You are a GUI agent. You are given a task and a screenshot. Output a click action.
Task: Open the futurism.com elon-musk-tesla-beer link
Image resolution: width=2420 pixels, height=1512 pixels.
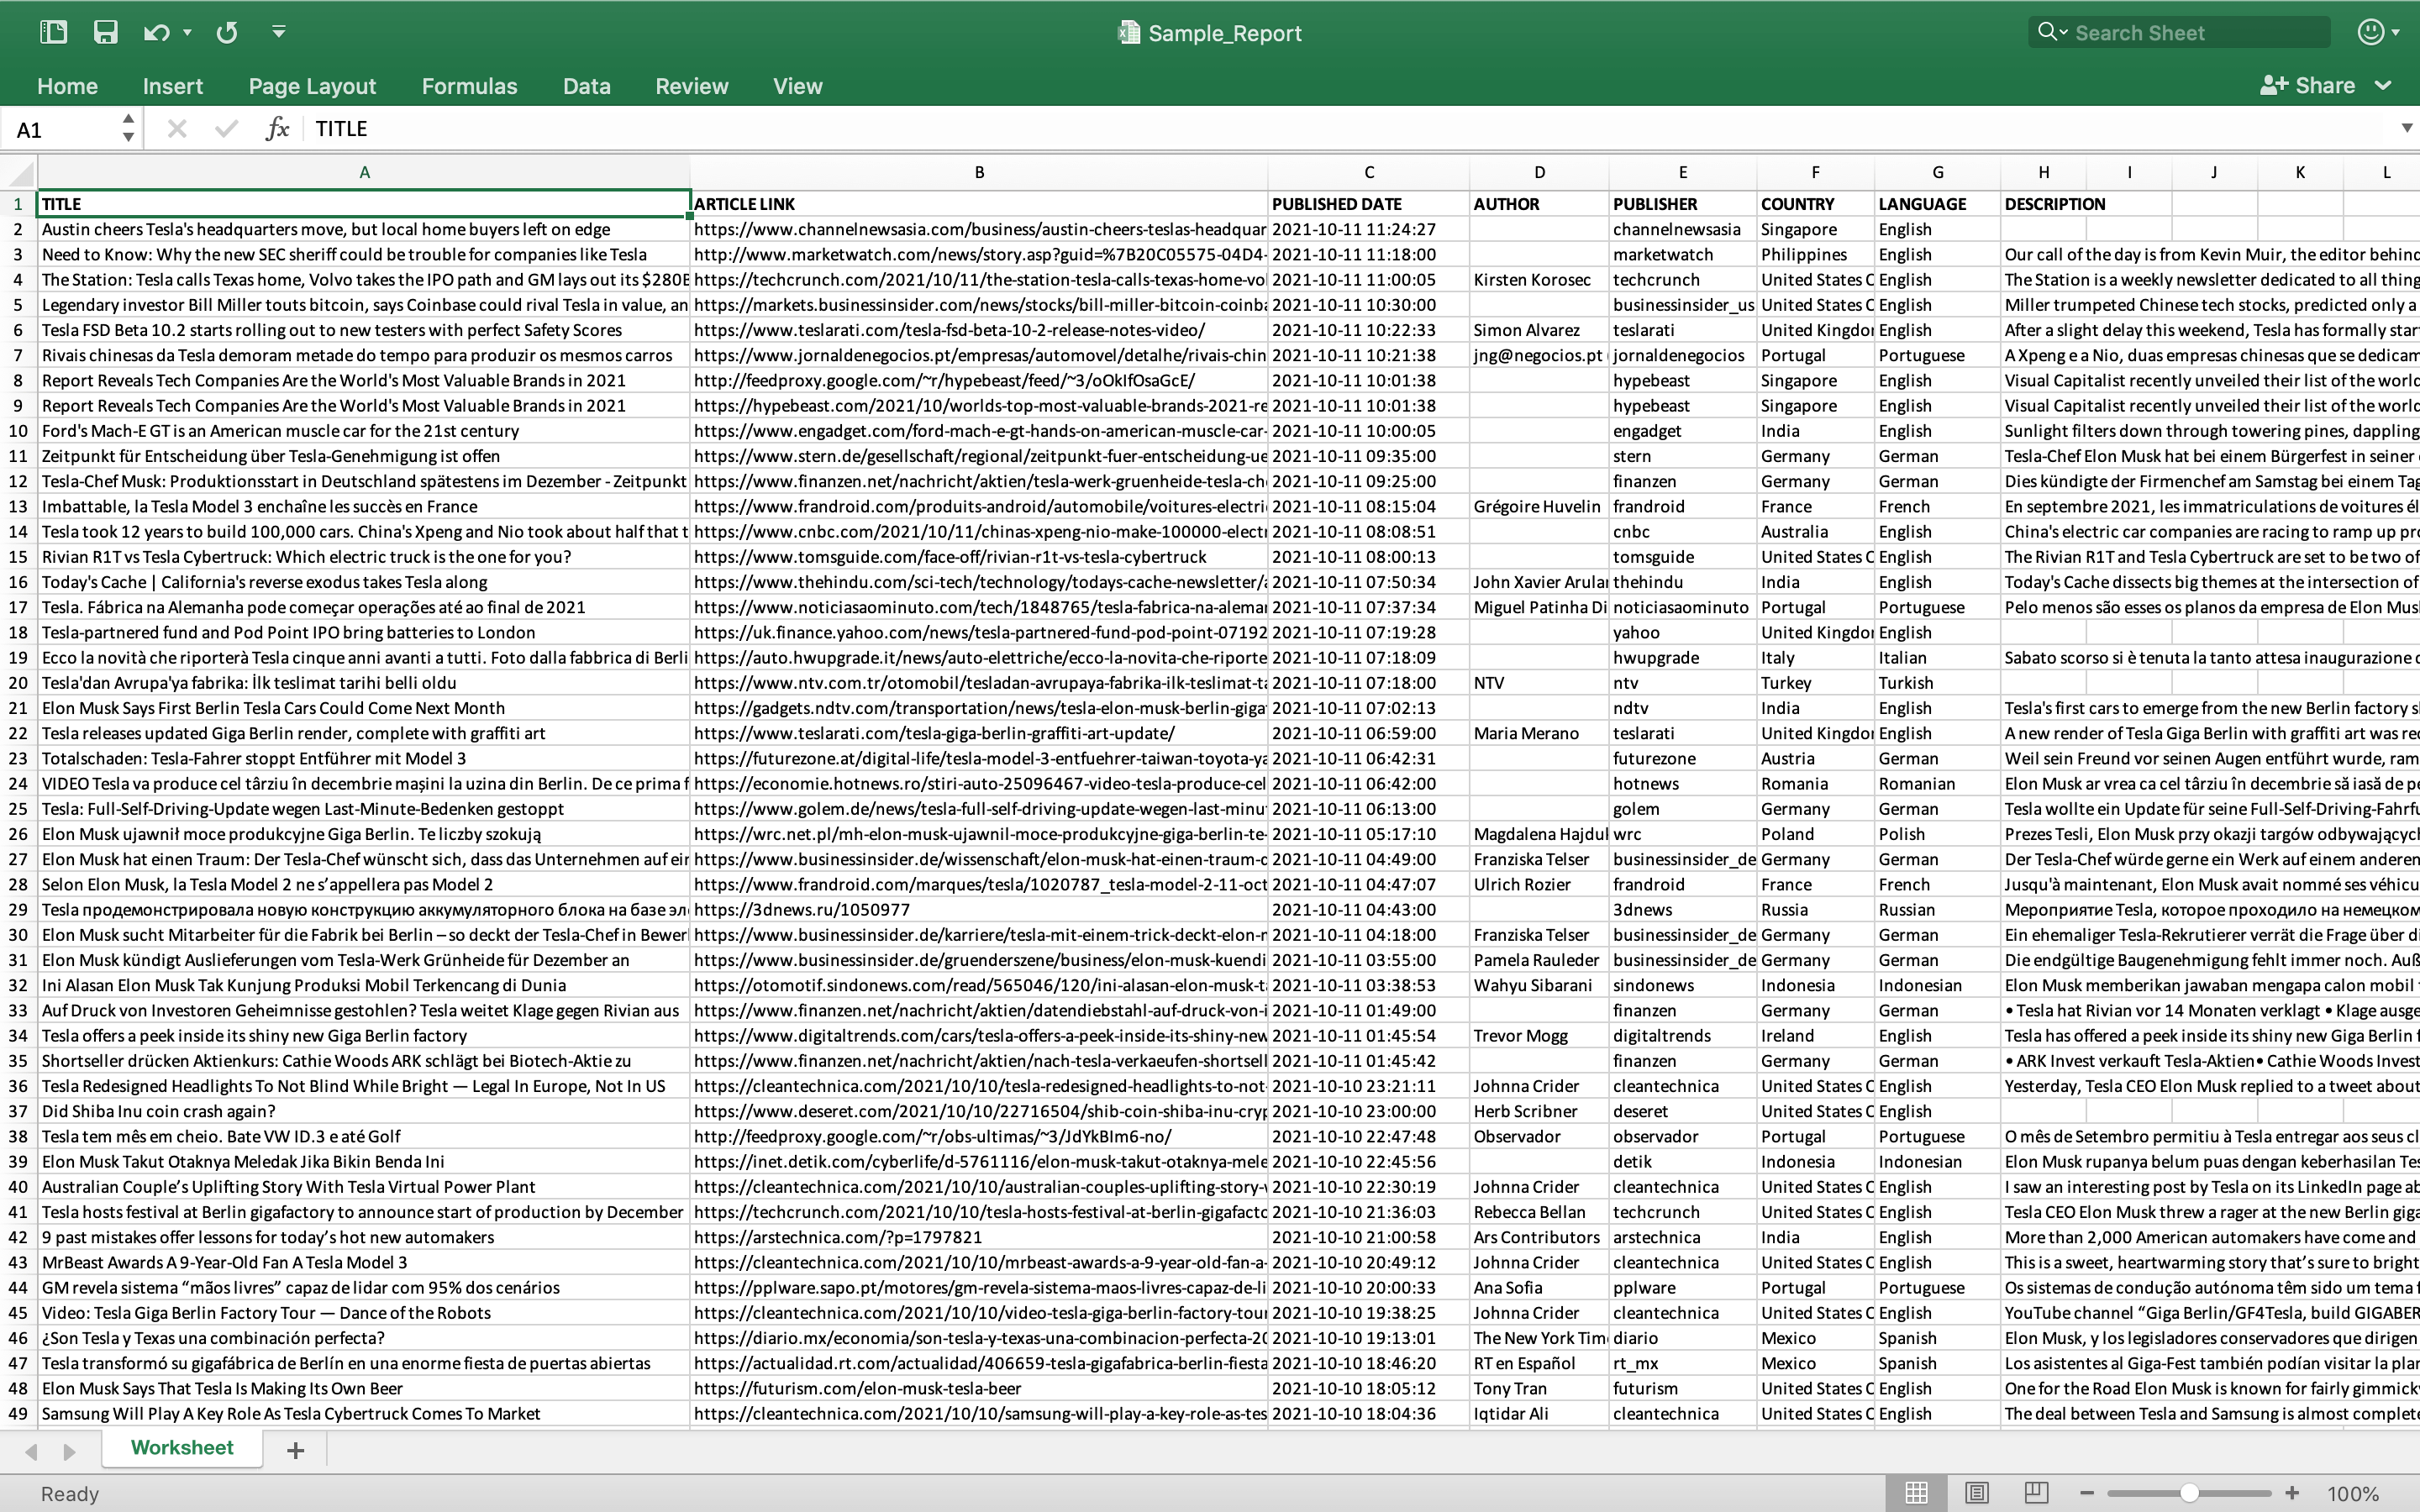979,1389
